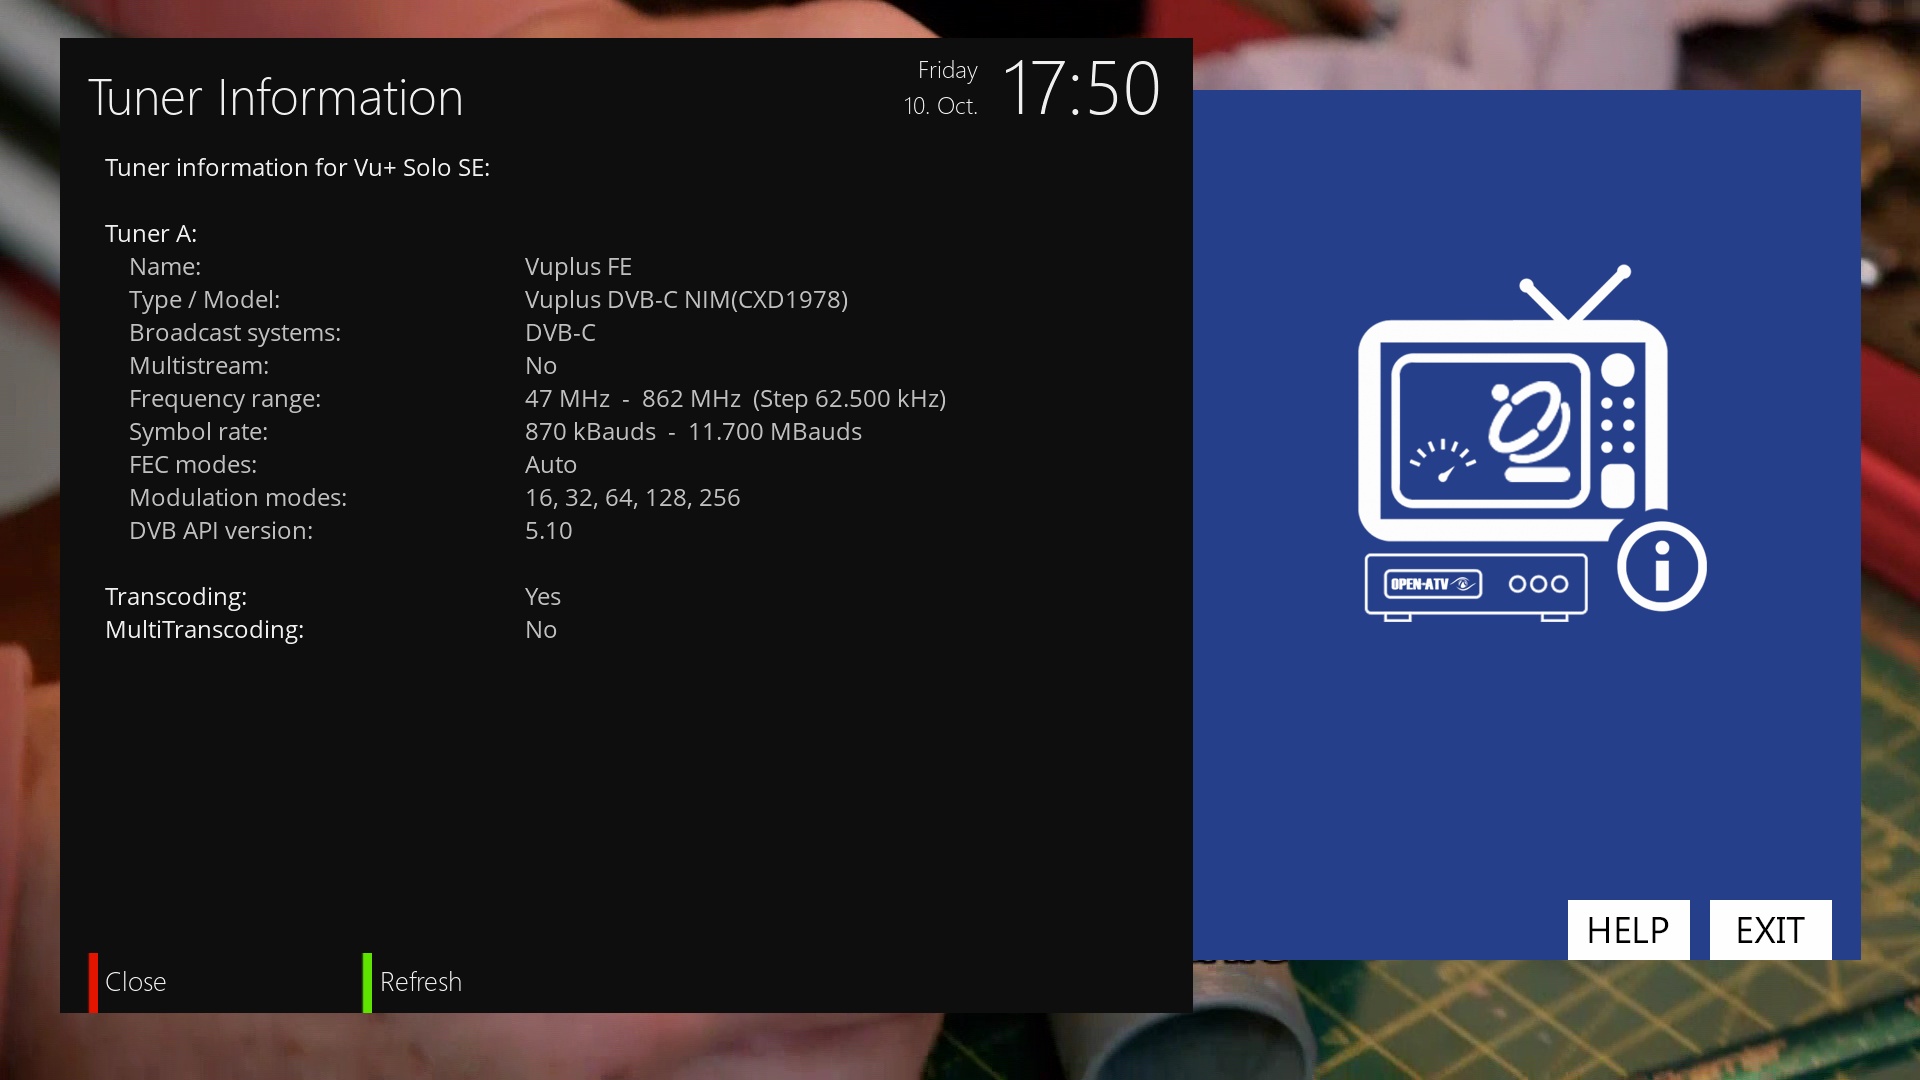Click 'Tuner information for Vu+ Solo SE:' line
The height and width of the screenshot is (1080, 1920).
(297, 168)
